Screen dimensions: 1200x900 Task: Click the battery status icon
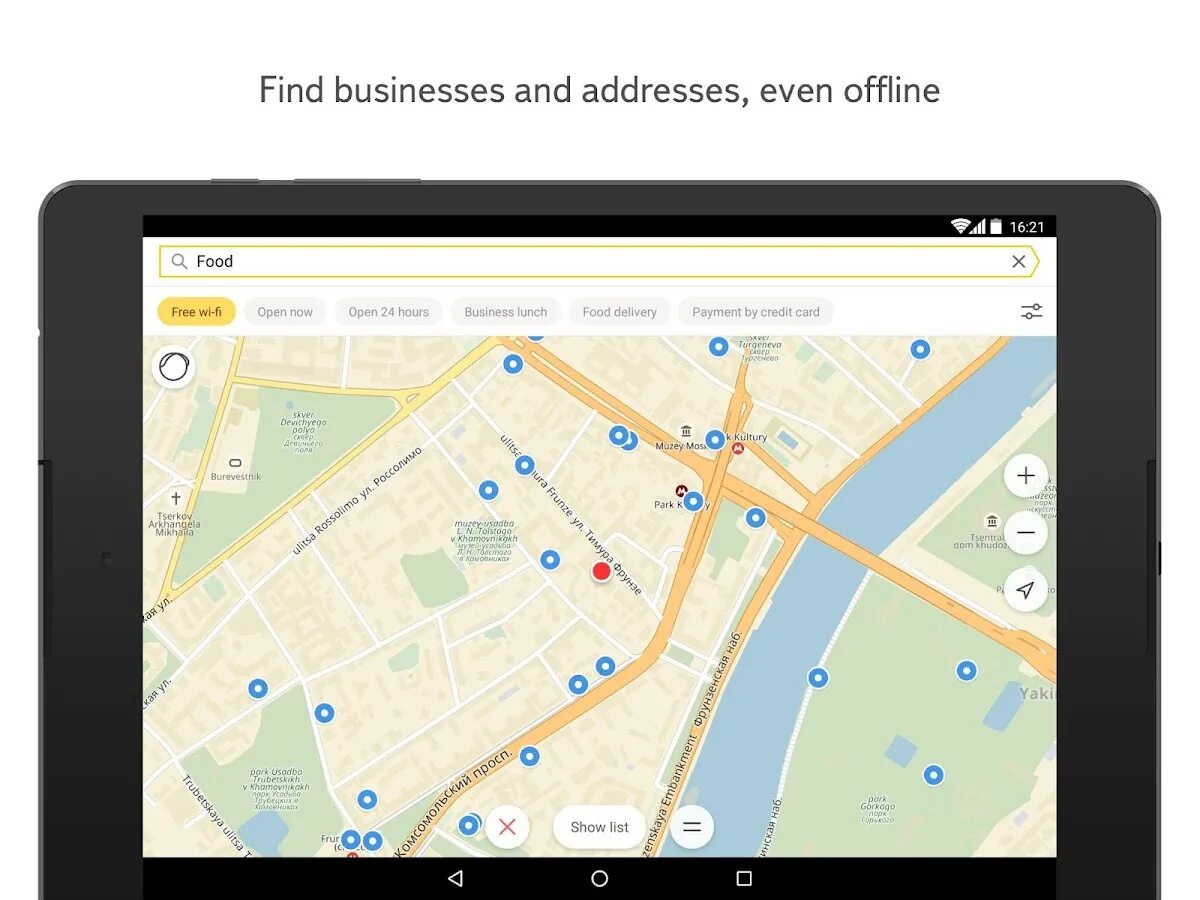point(996,227)
